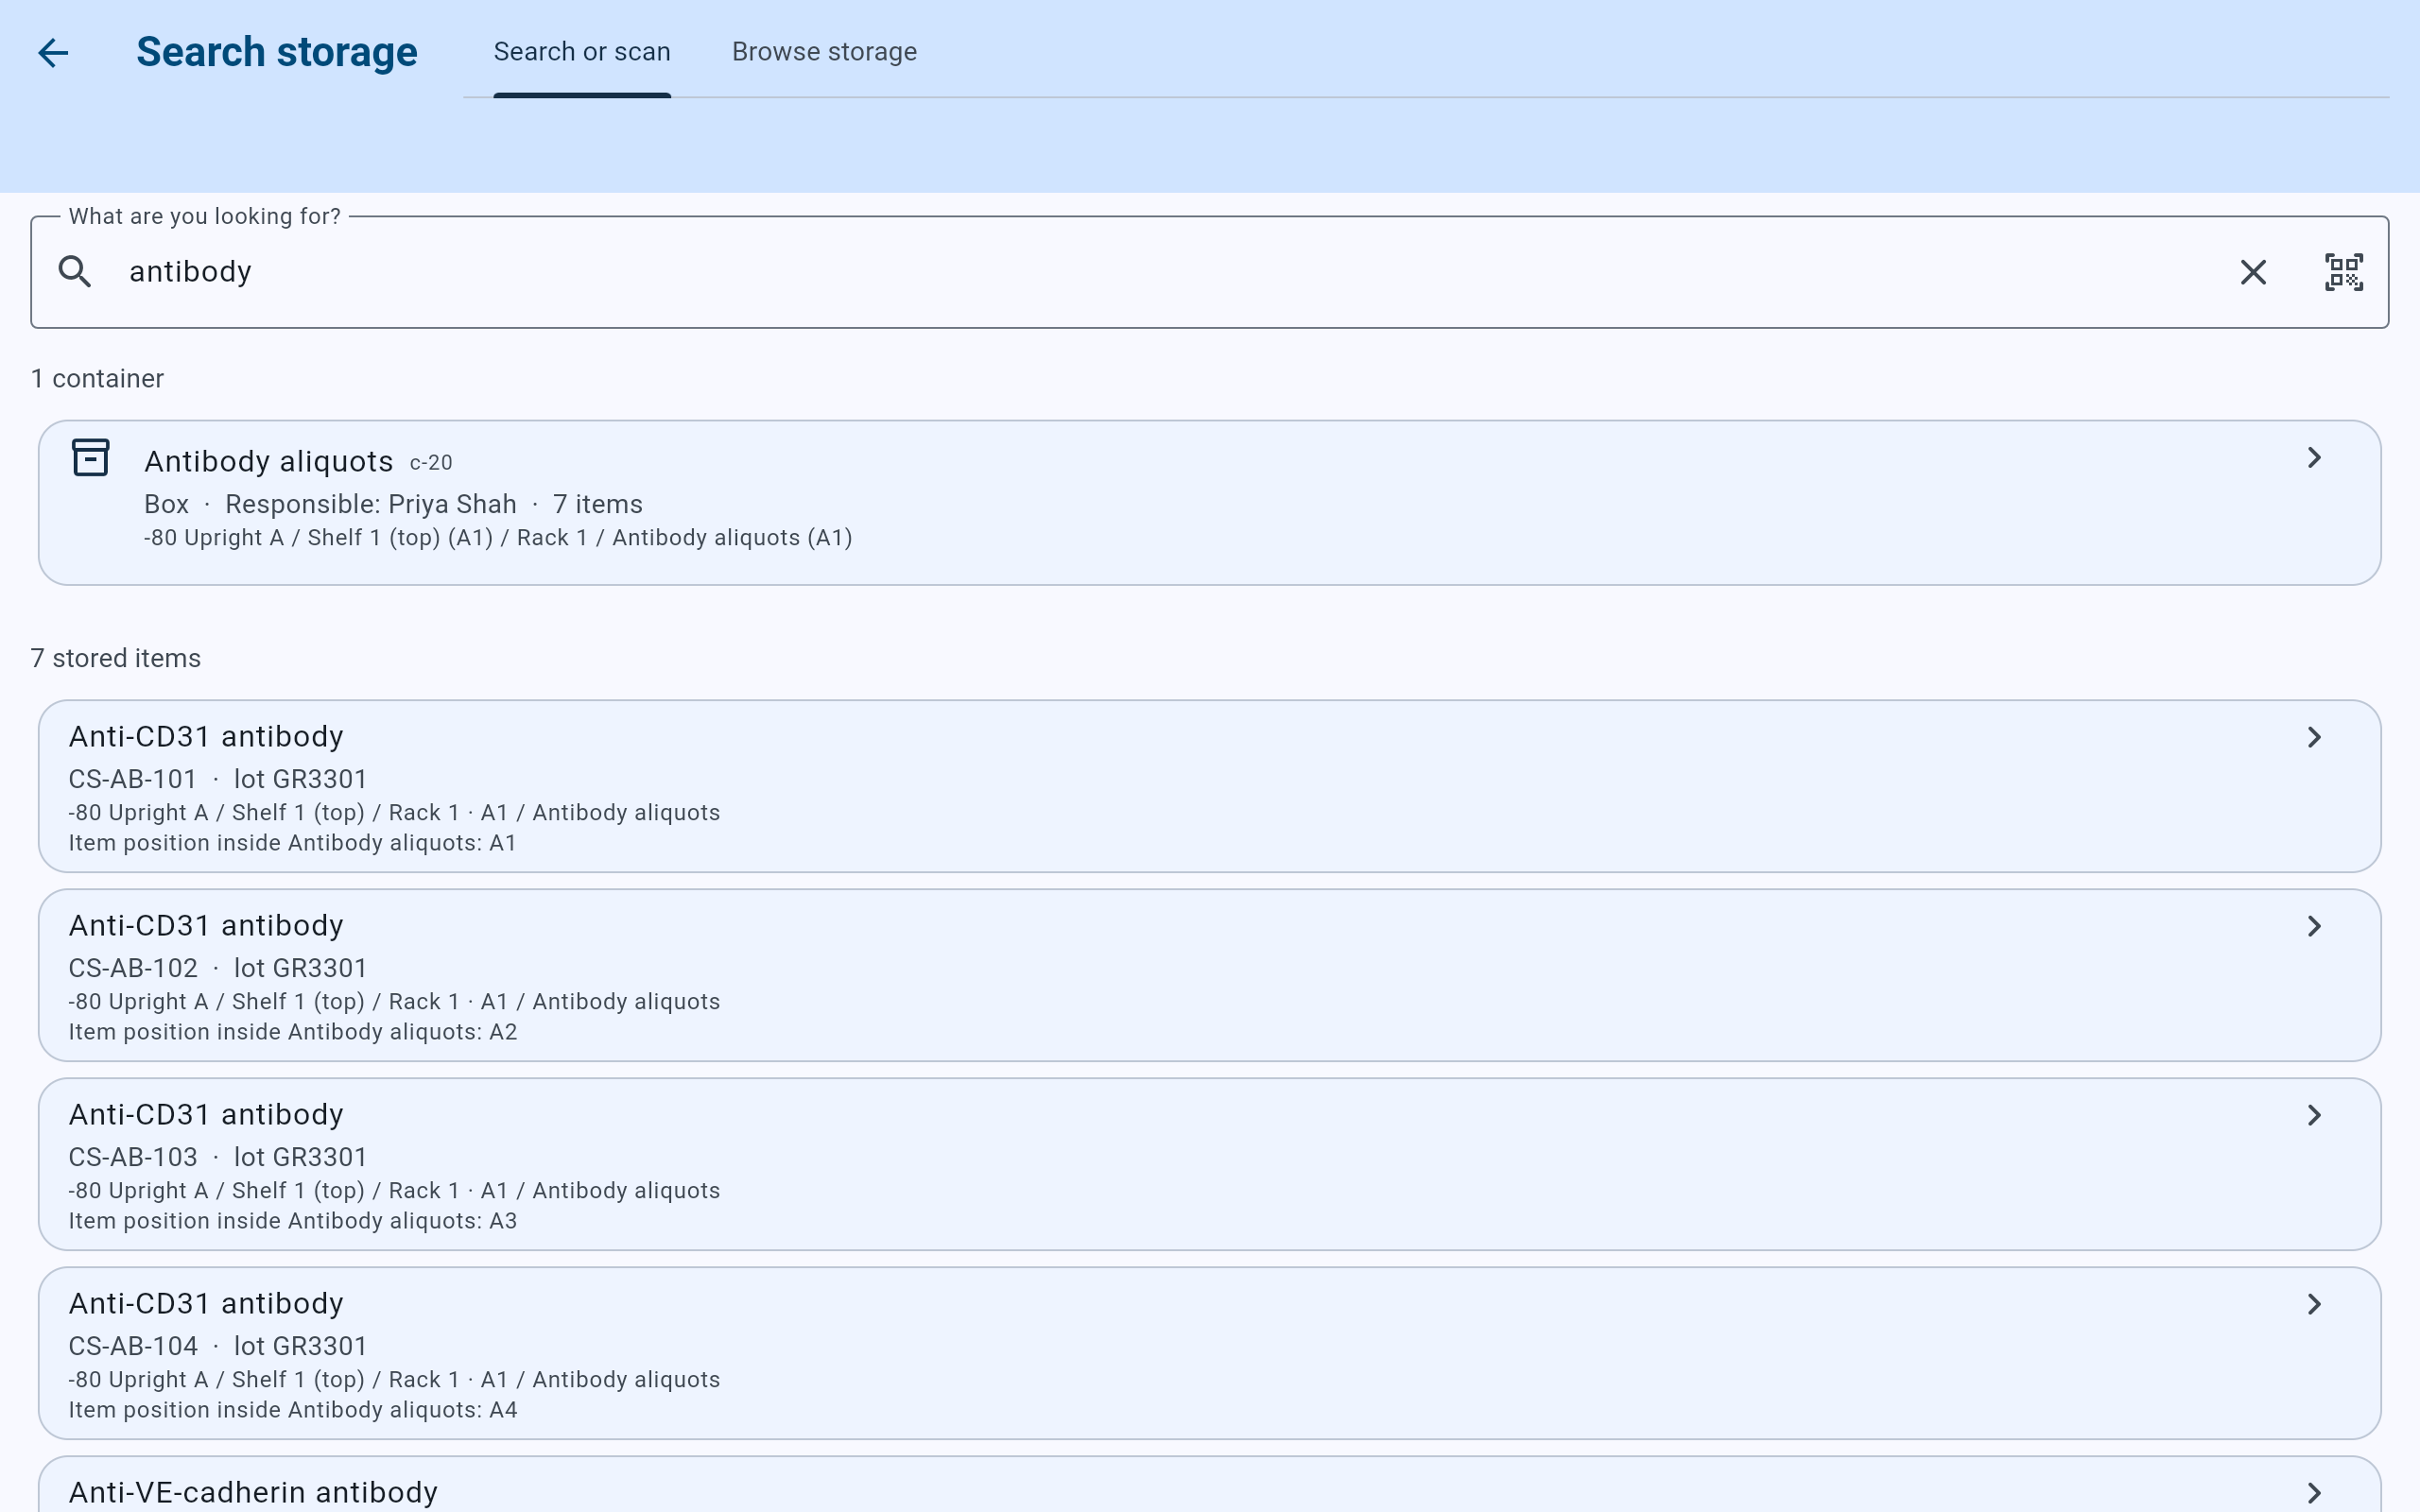Open Anti-CD31 antibody at position A1

click(x=1209, y=786)
